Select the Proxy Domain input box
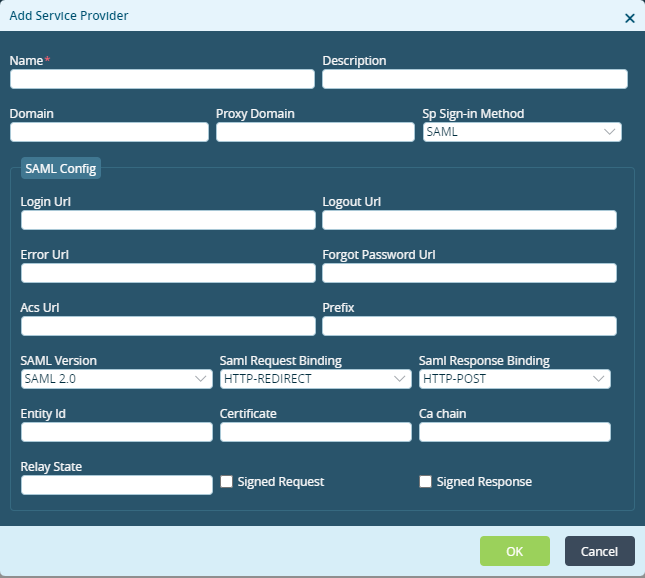This screenshot has width=645, height=578. click(315, 132)
